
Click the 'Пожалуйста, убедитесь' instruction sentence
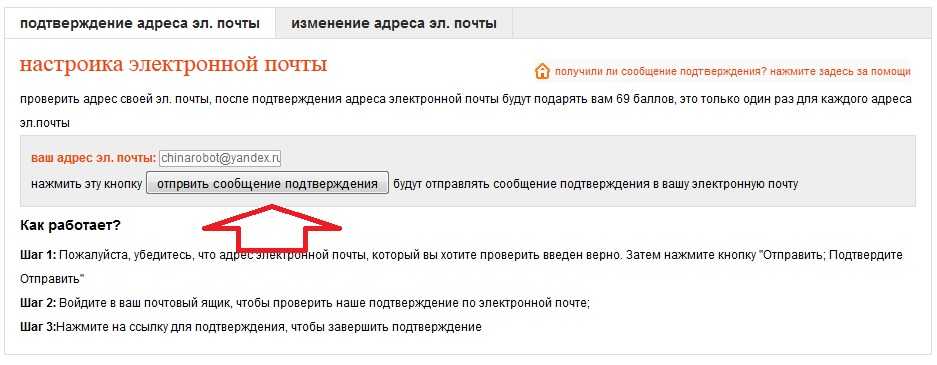click(461, 266)
